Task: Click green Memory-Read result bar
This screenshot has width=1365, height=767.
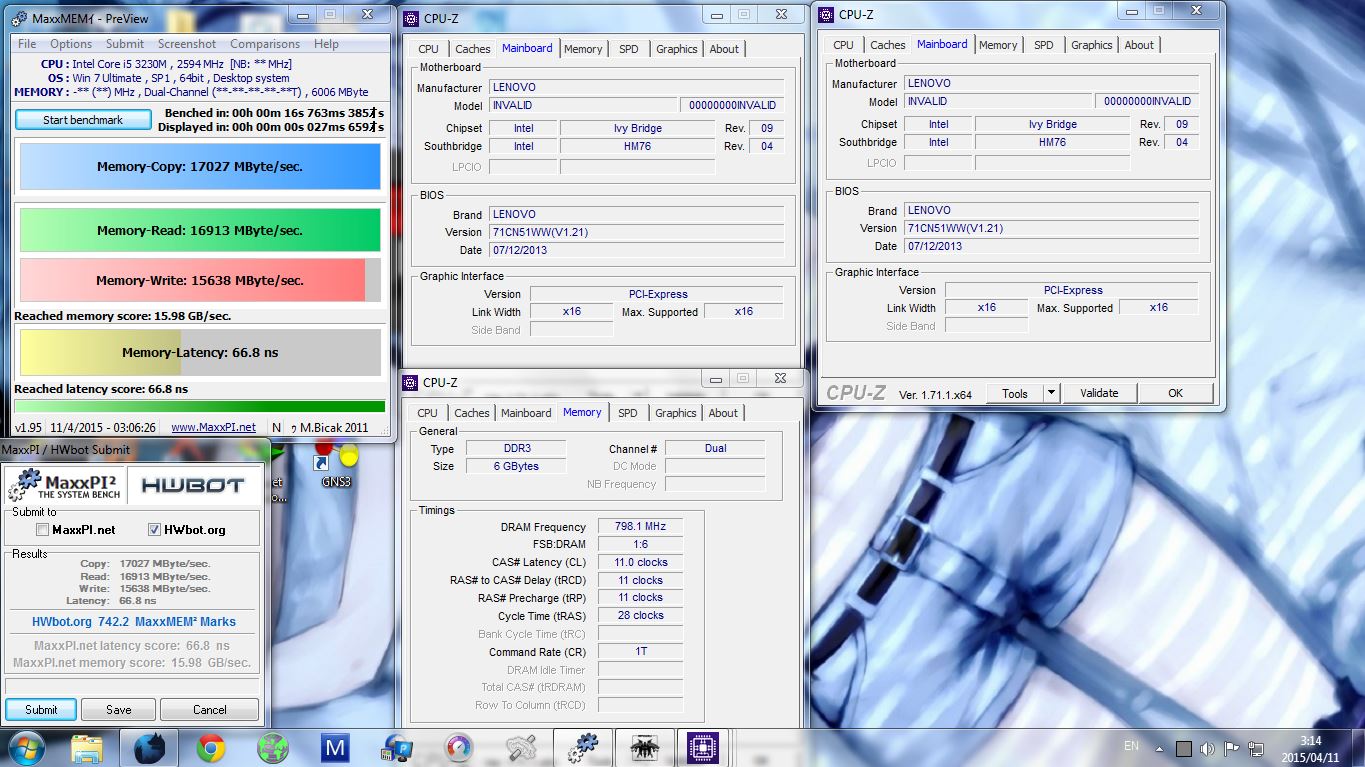Action: pos(200,230)
